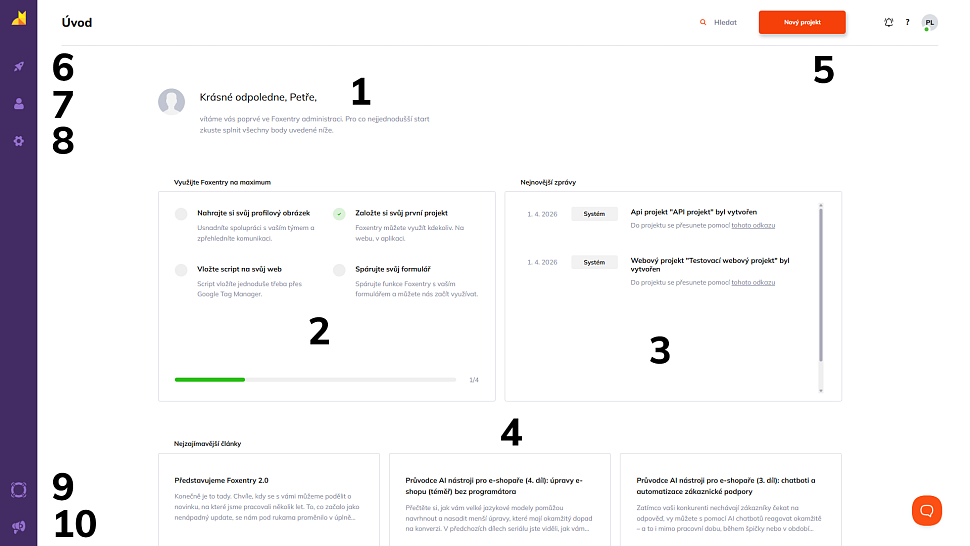
Task: Click the Foxentry logo in sidebar
Action: coord(19,19)
